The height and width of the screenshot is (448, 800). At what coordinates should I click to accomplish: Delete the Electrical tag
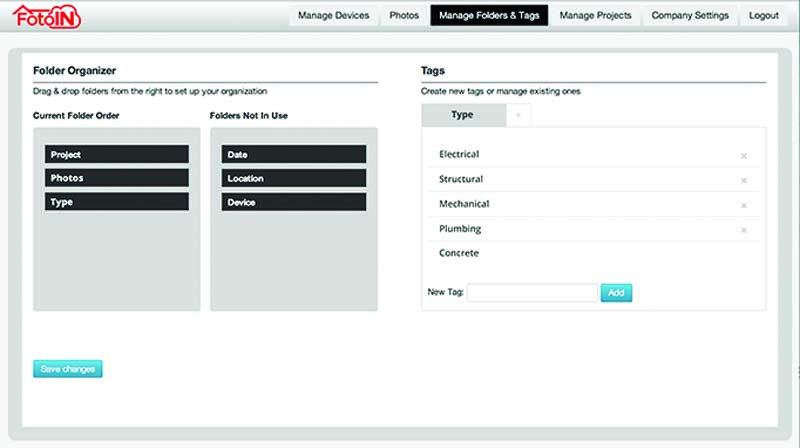[743, 156]
